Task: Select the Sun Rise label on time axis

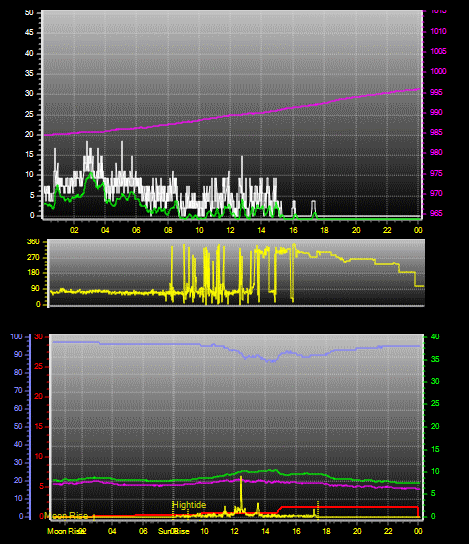Action: (x=174, y=531)
